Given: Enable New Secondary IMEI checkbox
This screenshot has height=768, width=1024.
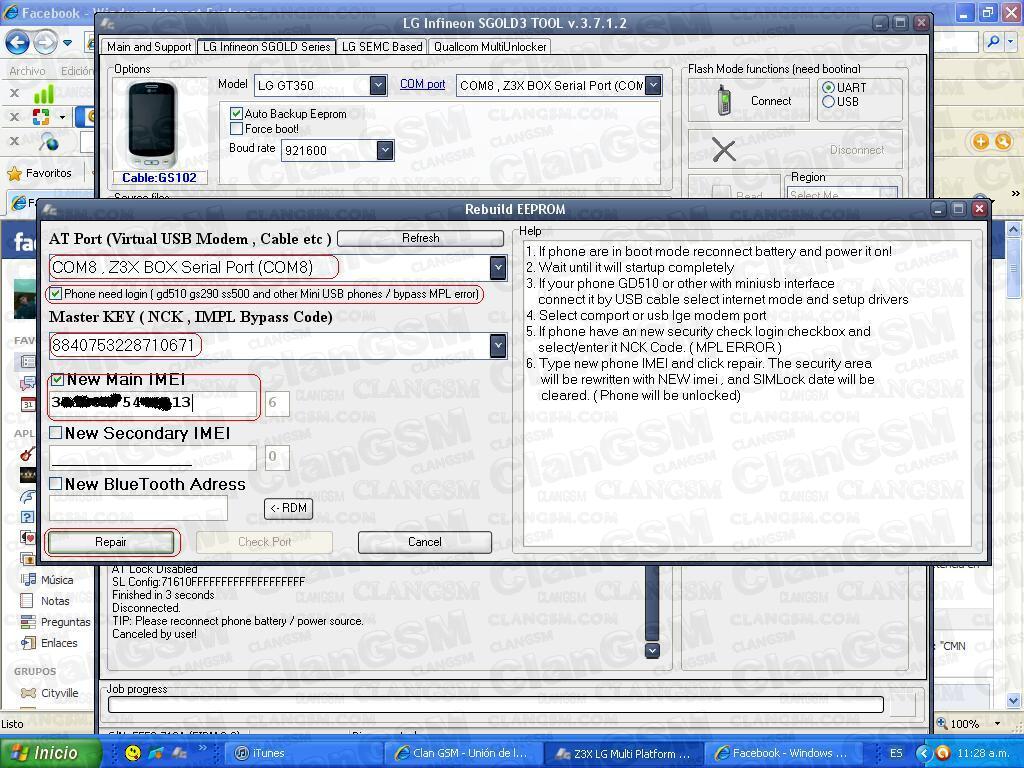Looking at the screenshot, I should click(56, 433).
